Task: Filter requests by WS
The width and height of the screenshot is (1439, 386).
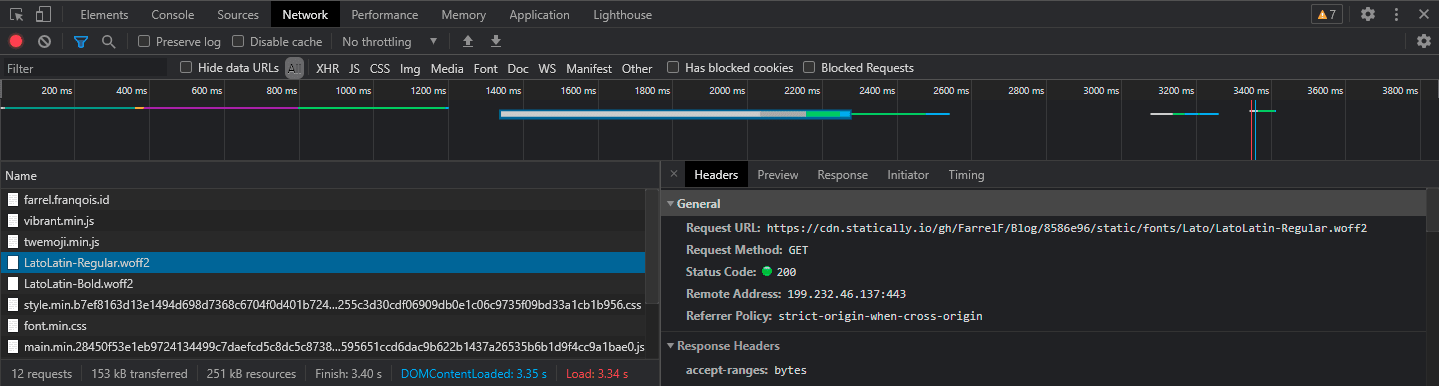Action: (547, 69)
